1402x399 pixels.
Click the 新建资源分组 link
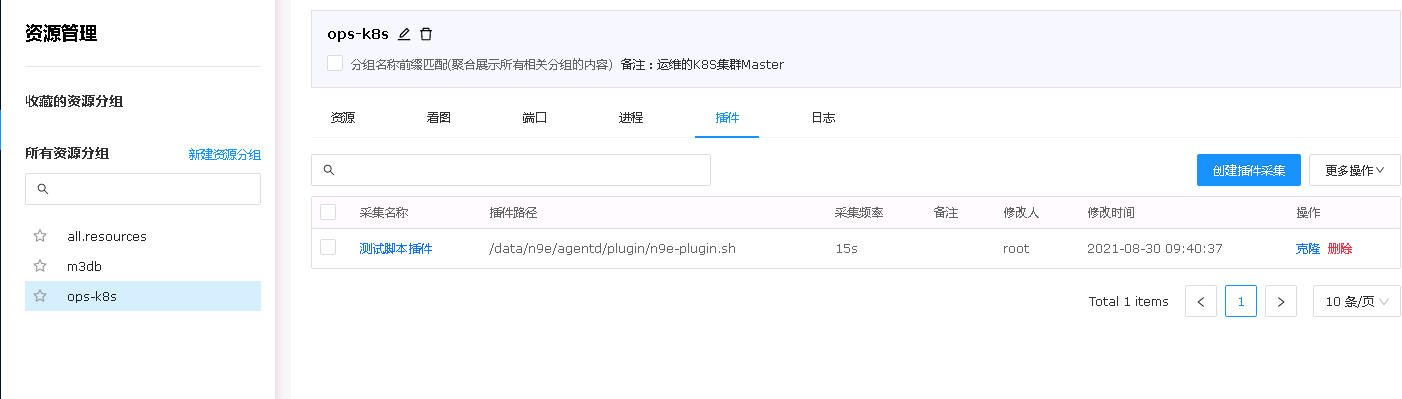point(225,154)
